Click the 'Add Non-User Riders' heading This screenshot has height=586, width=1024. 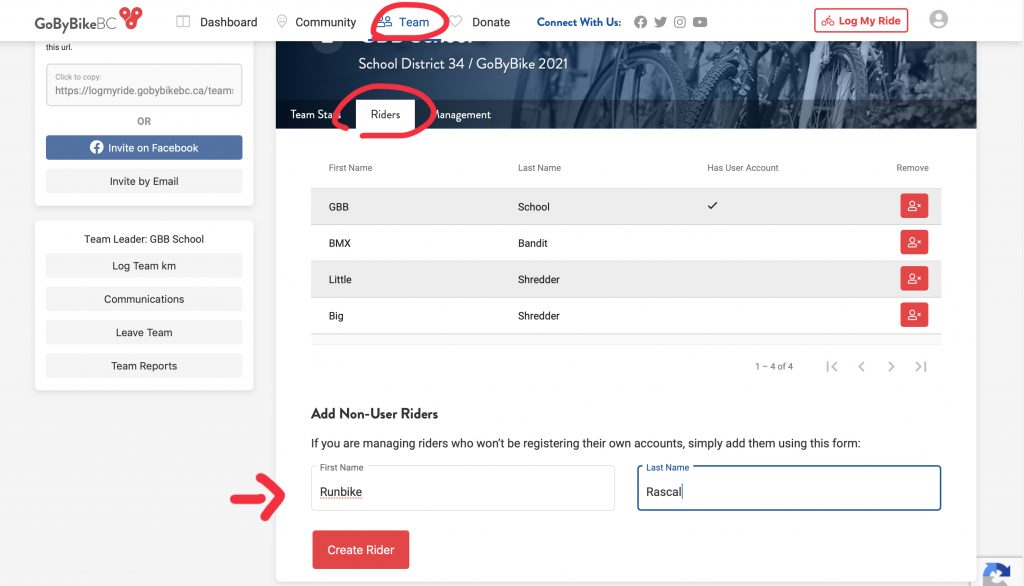(x=374, y=414)
